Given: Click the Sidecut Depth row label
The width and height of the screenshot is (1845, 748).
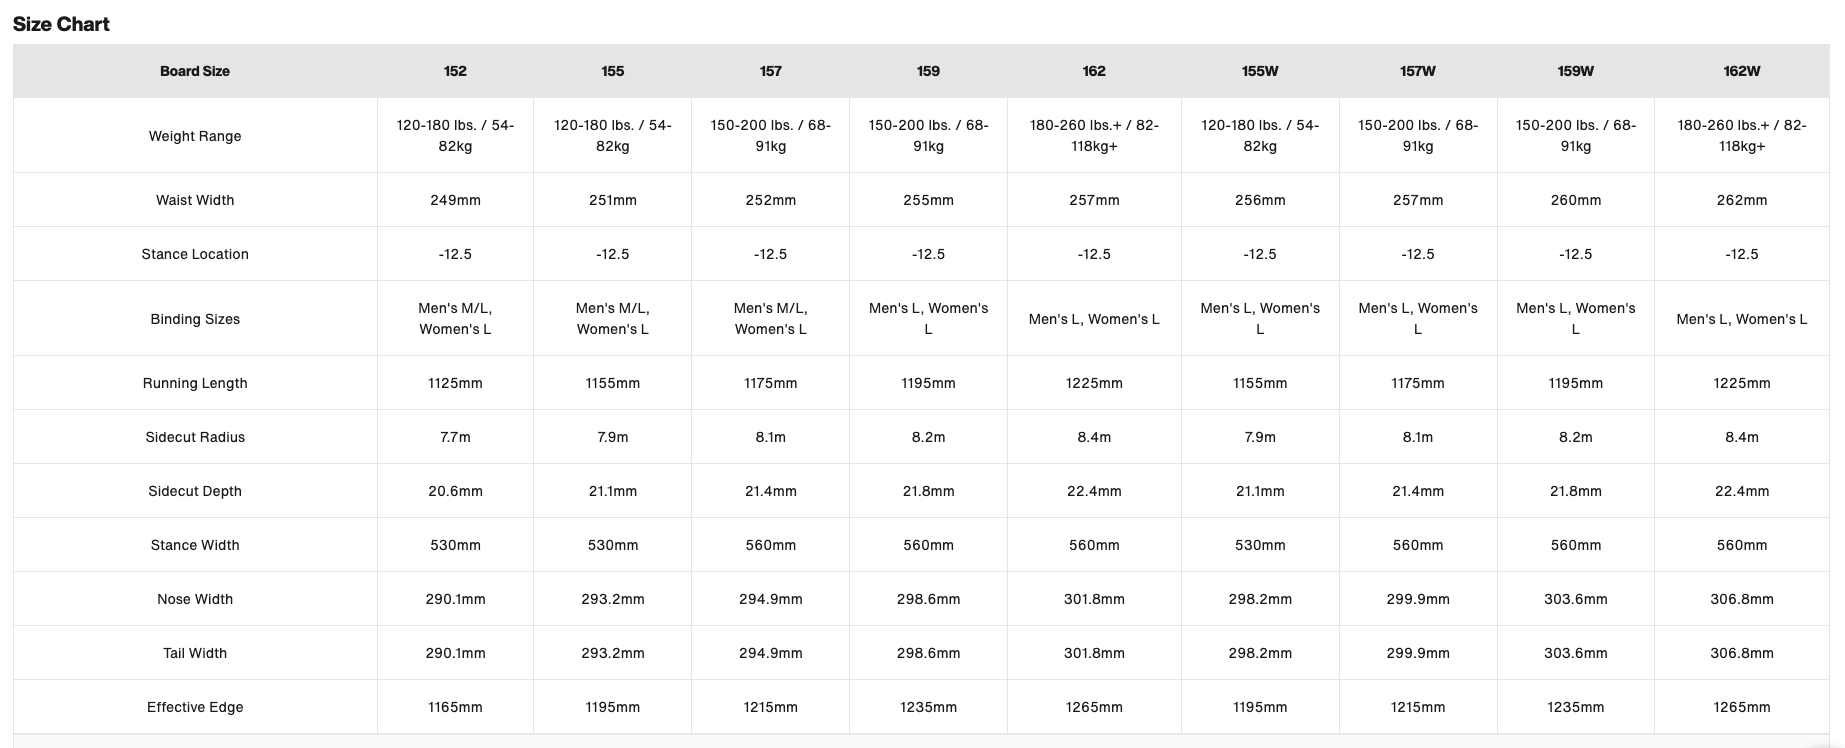Looking at the screenshot, I should click(195, 491).
